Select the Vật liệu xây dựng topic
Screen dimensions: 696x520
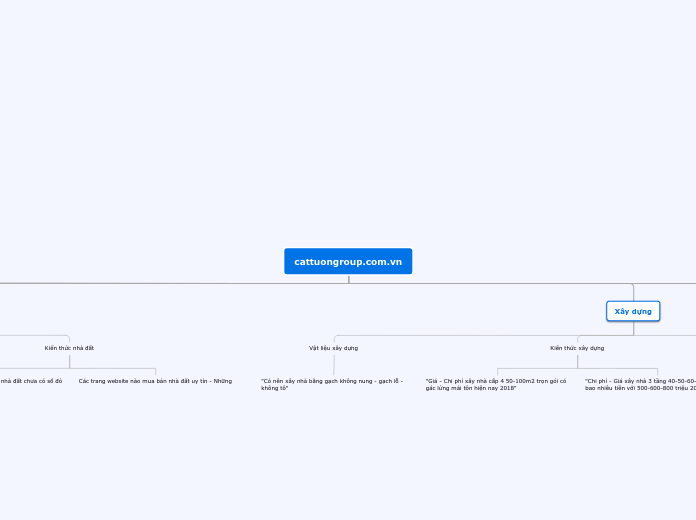point(333,348)
